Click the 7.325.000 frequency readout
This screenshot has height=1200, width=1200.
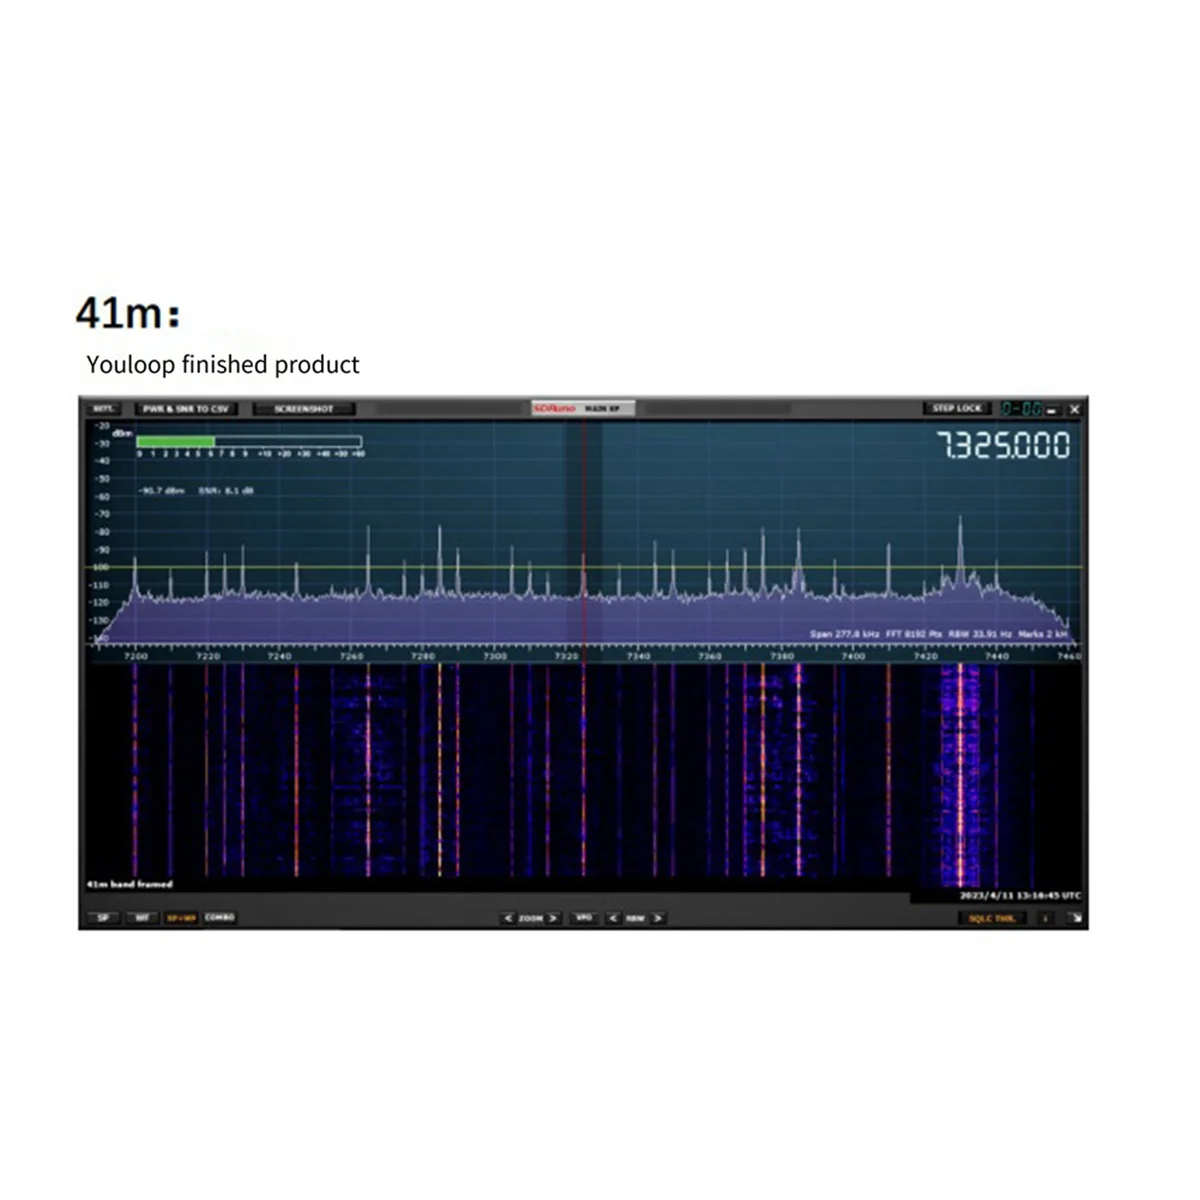[x=1003, y=445]
